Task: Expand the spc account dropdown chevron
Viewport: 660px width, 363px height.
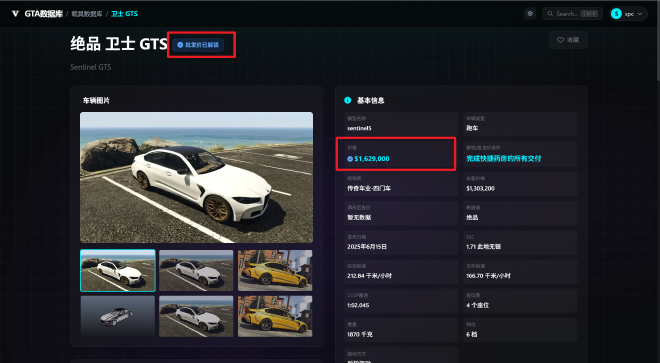Action: pos(640,14)
